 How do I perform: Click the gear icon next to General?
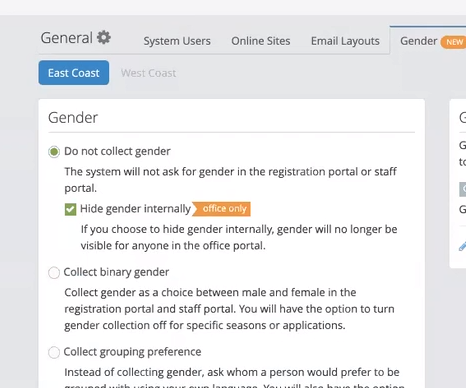(x=104, y=37)
